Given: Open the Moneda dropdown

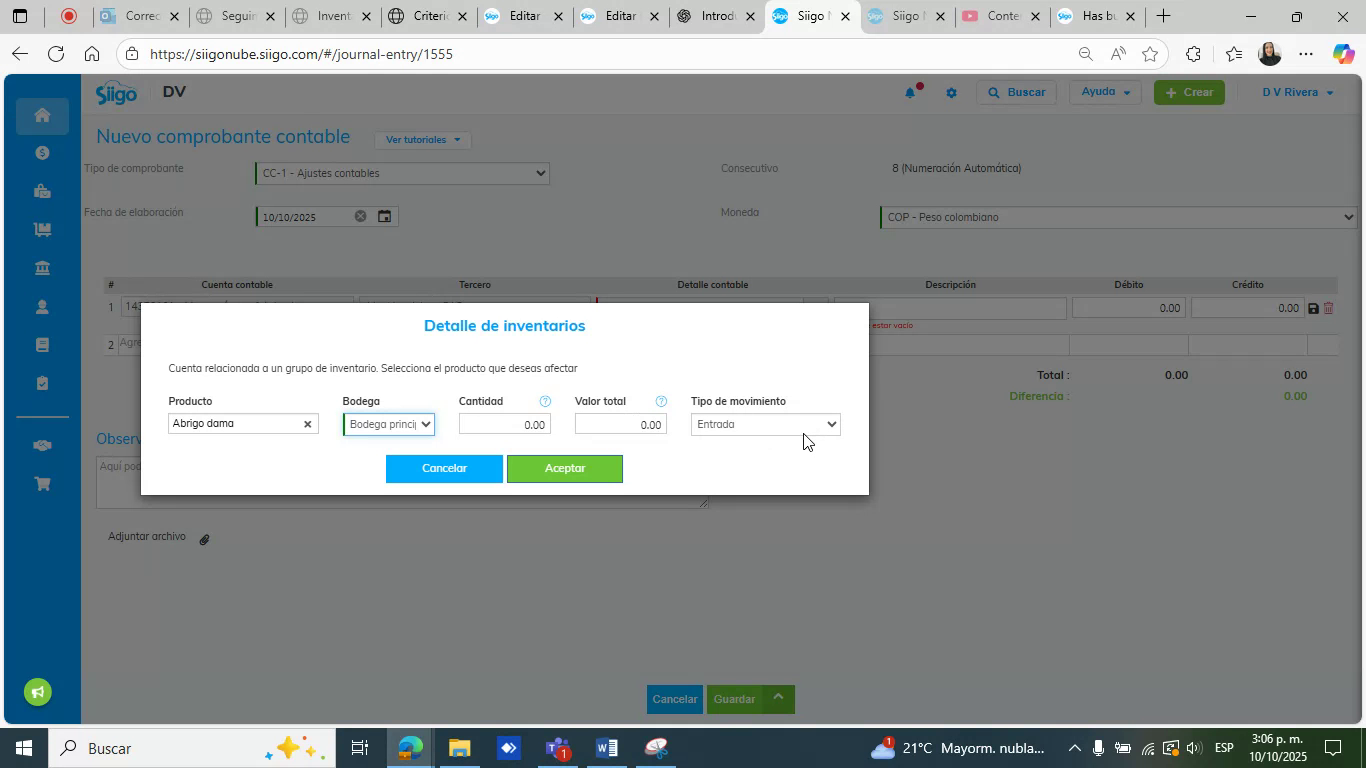Looking at the screenshot, I should (1118, 217).
